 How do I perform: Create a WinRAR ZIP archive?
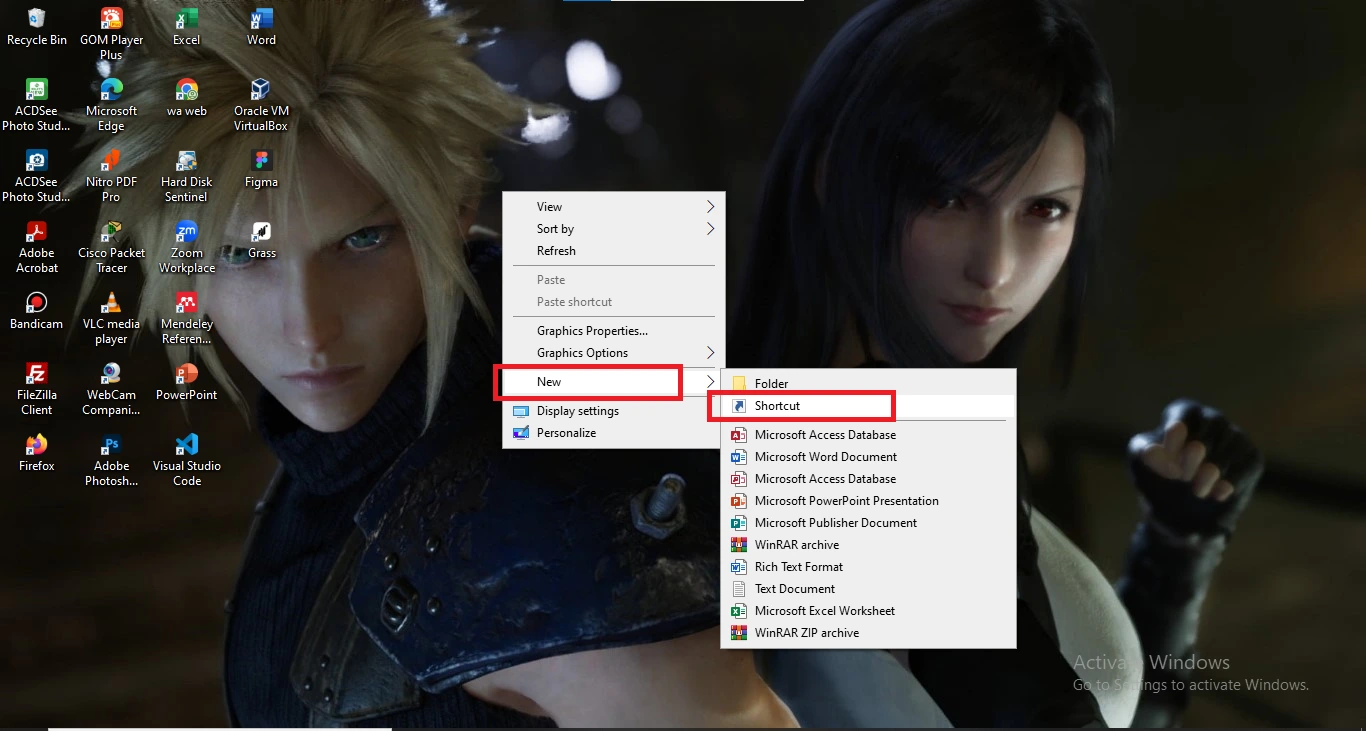point(868,633)
